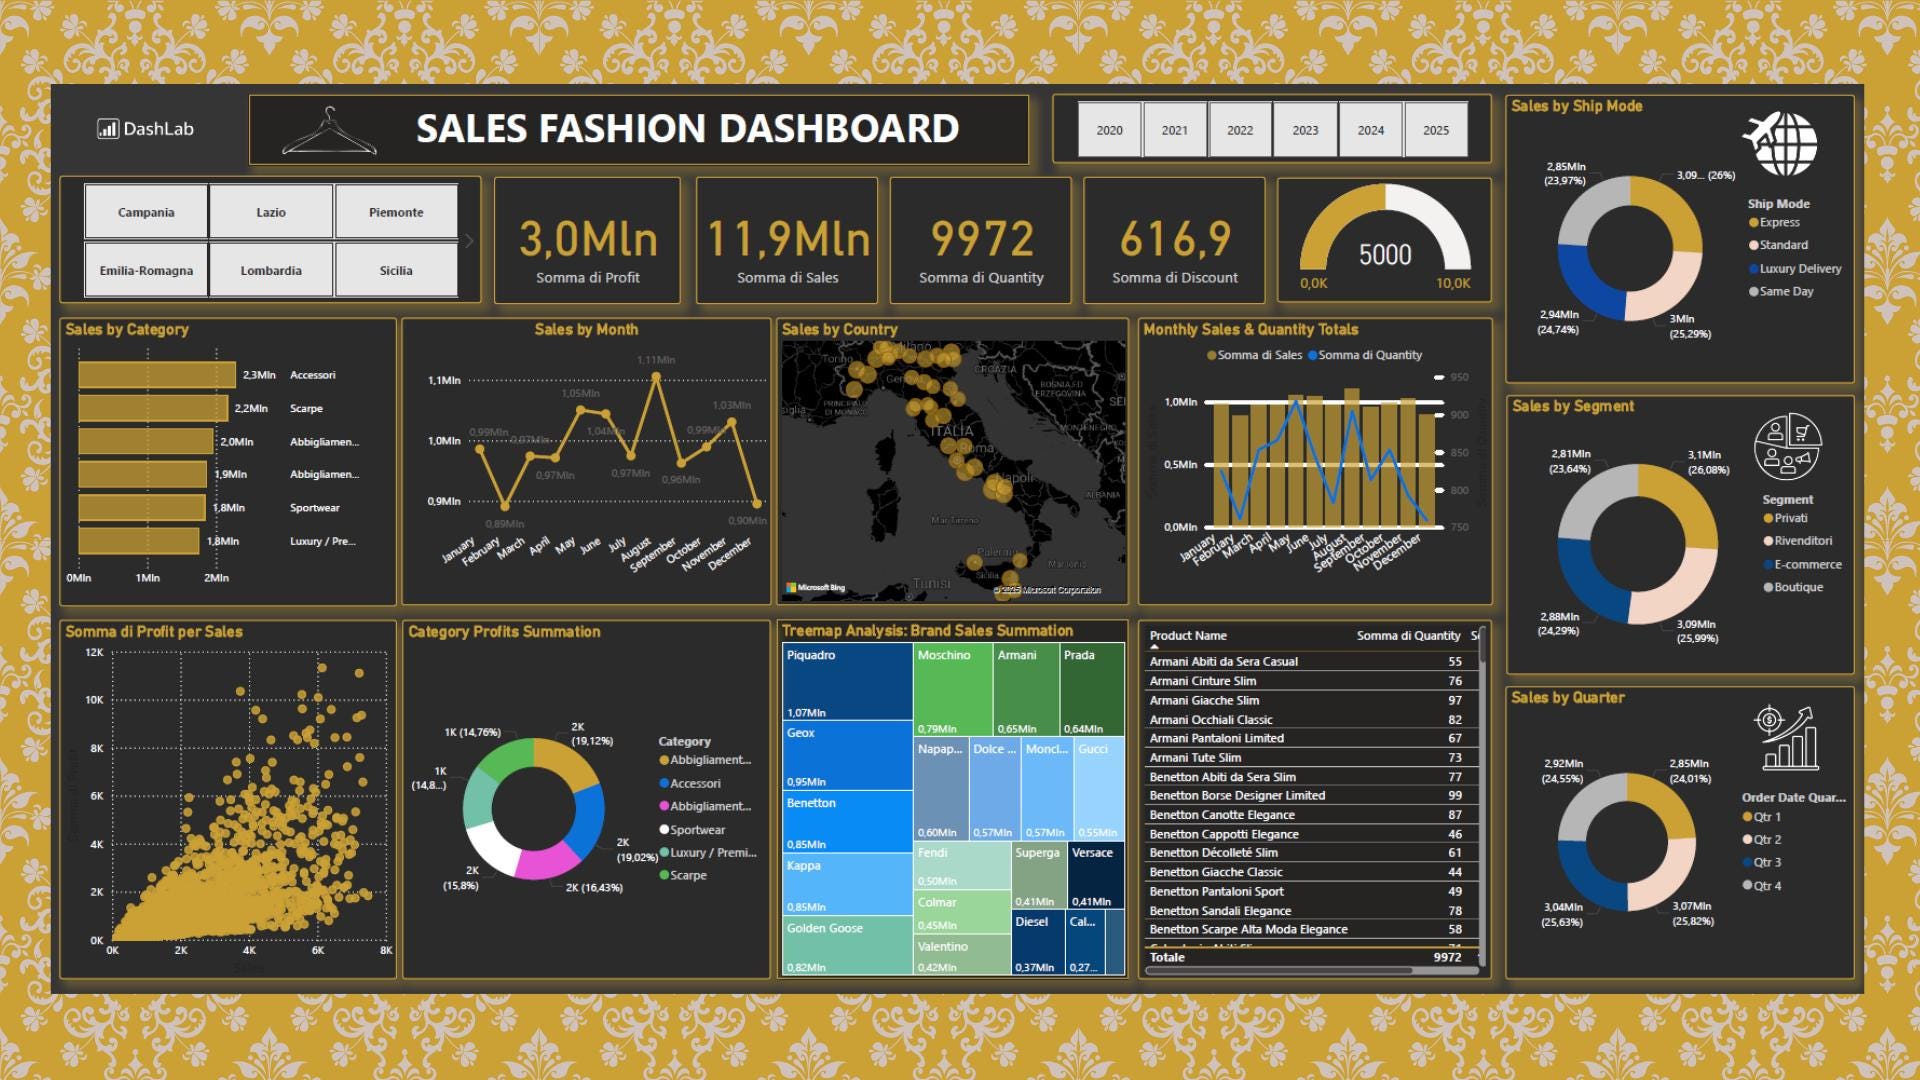Image resolution: width=1920 pixels, height=1080 pixels.
Task: Click the 1,11Mln peak point on line chart
Action: click(656, 377)
